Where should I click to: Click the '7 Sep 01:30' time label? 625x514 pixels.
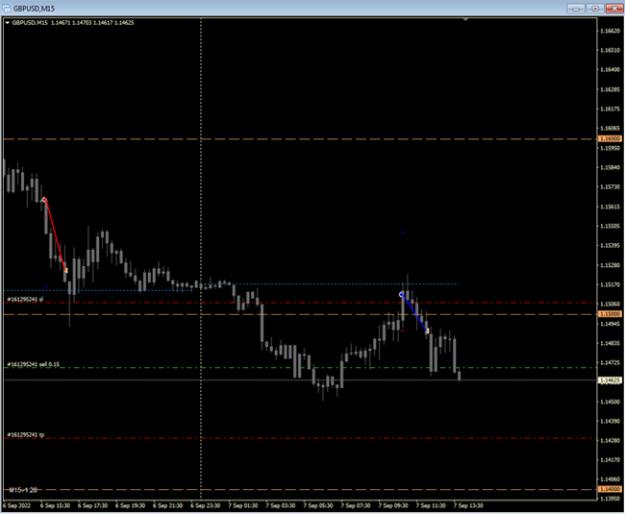(243, 506)
